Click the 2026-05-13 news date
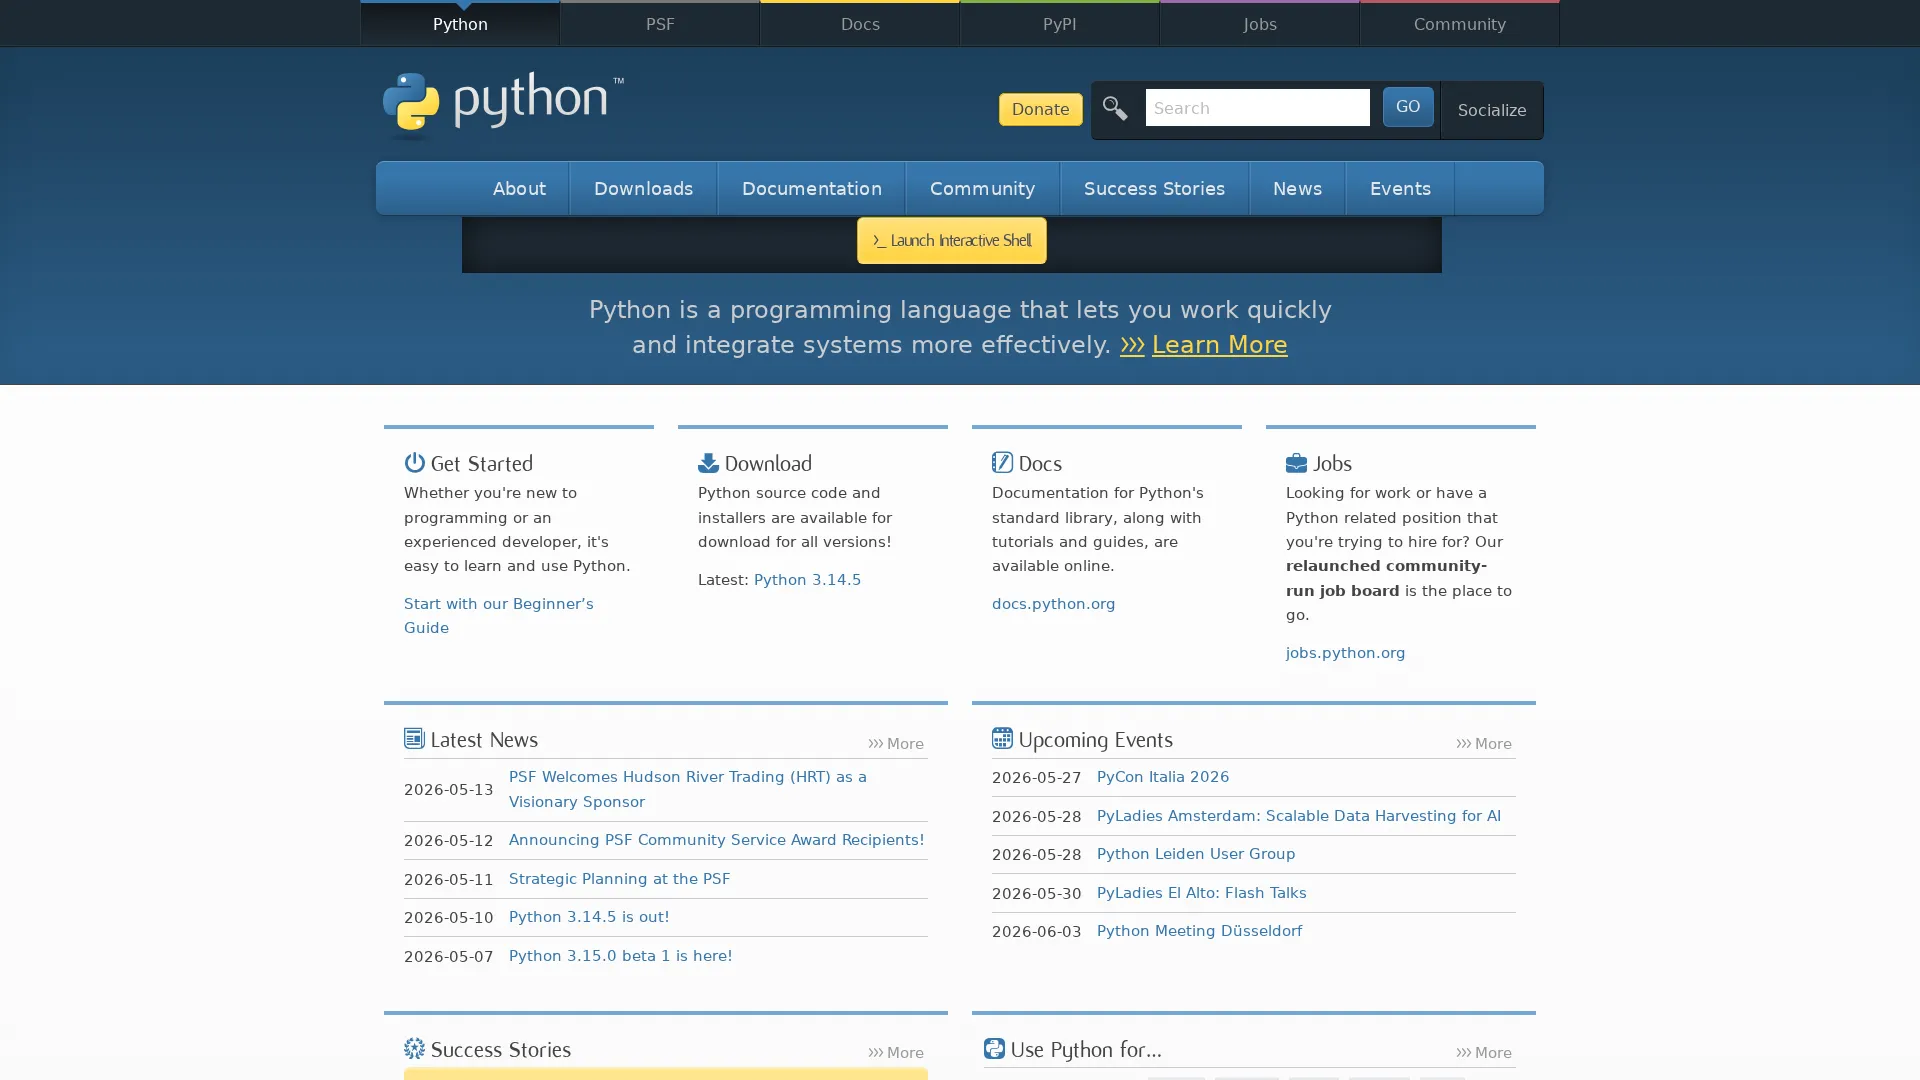This screenshot has height=1080, width=1920. pyautogui.click(x=448, y=790)
